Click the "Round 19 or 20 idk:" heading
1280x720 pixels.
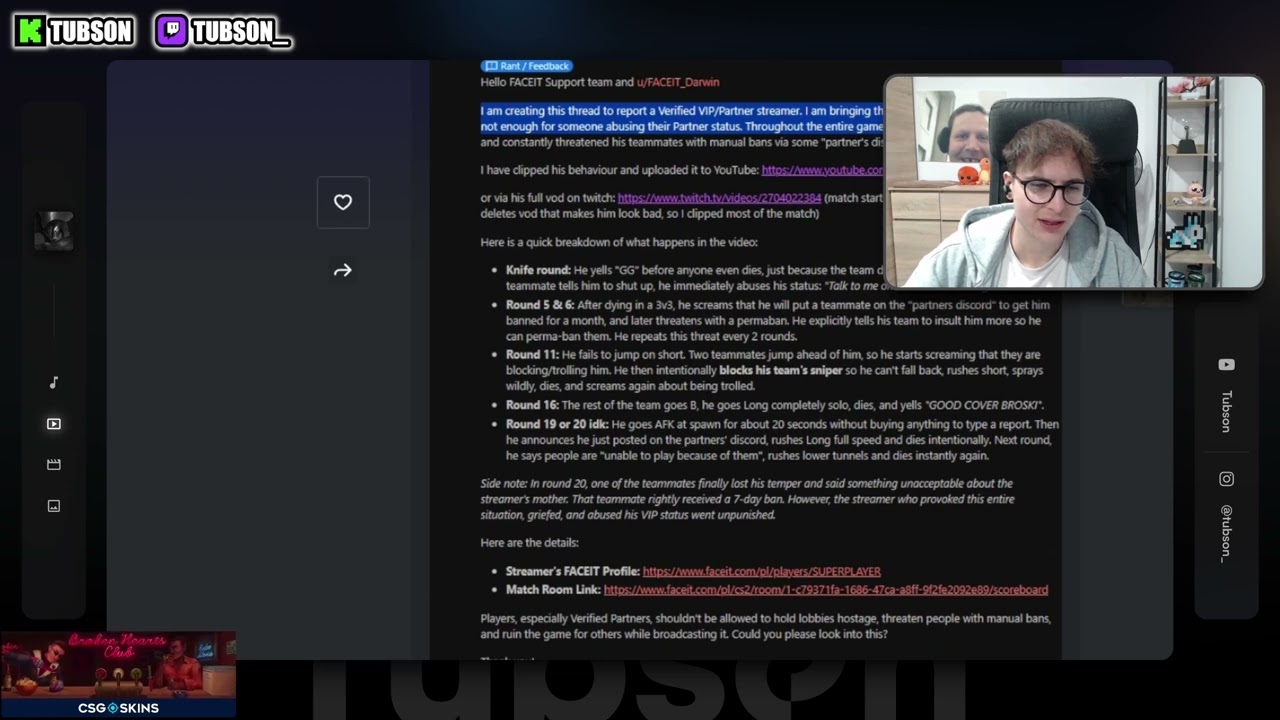point(557,424)
